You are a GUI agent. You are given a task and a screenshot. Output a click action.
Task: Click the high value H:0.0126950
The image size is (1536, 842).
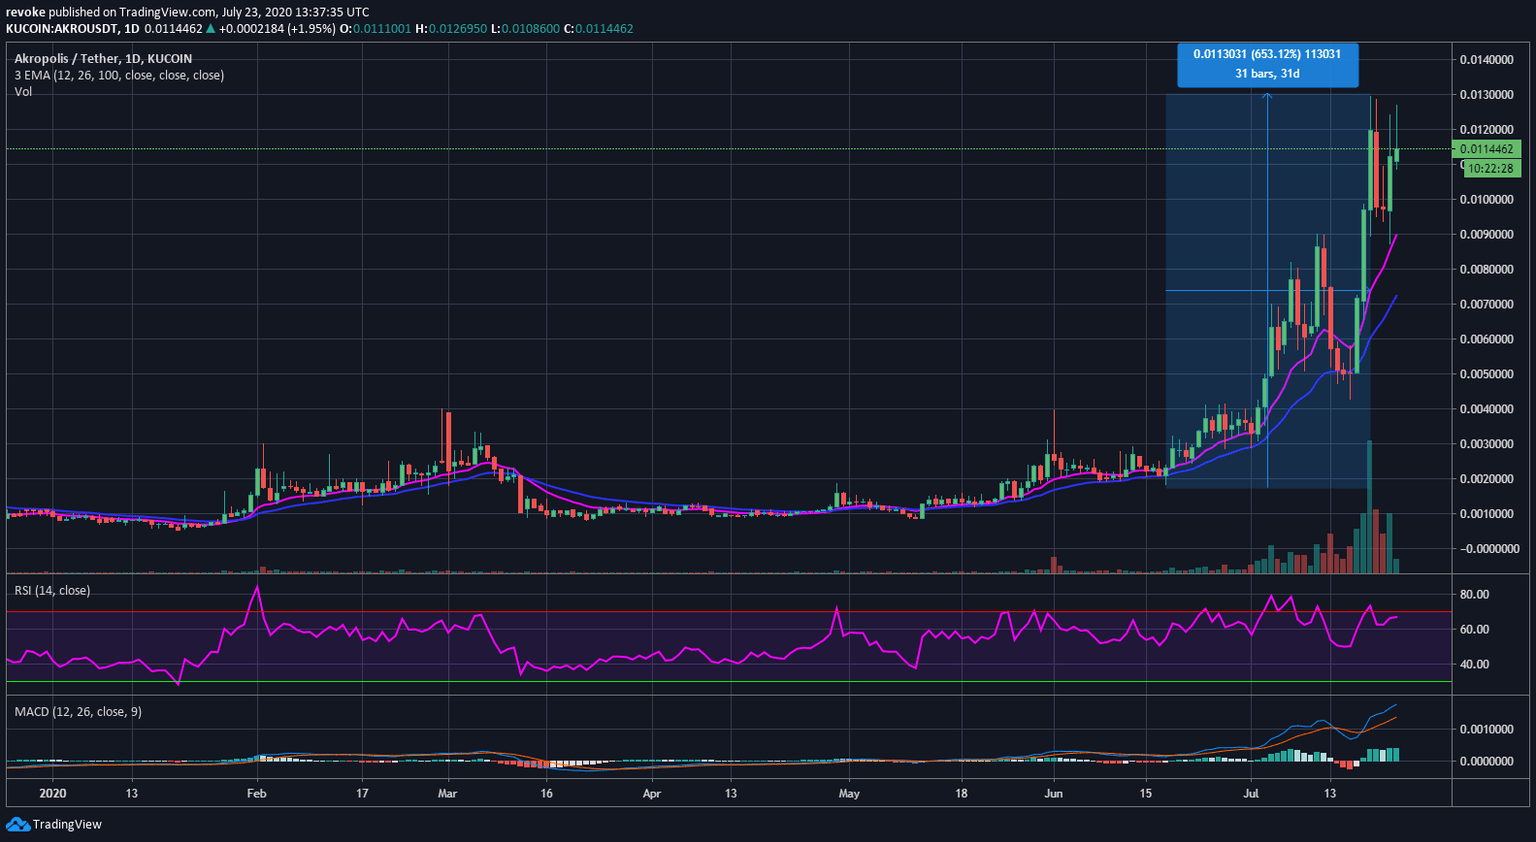[x=451, y=28]
